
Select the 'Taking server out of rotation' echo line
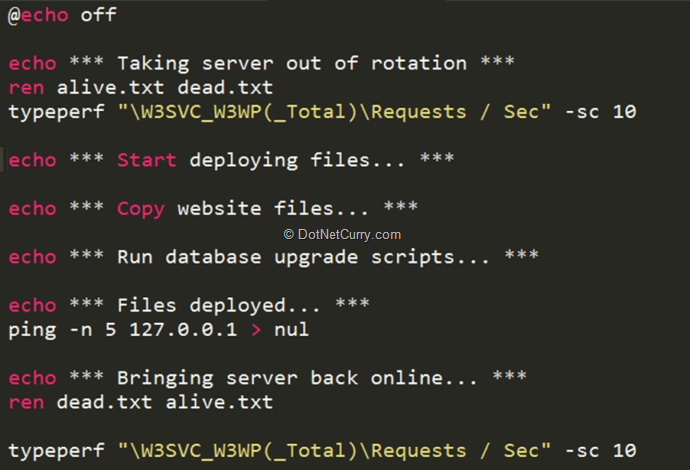coord(261,63)
